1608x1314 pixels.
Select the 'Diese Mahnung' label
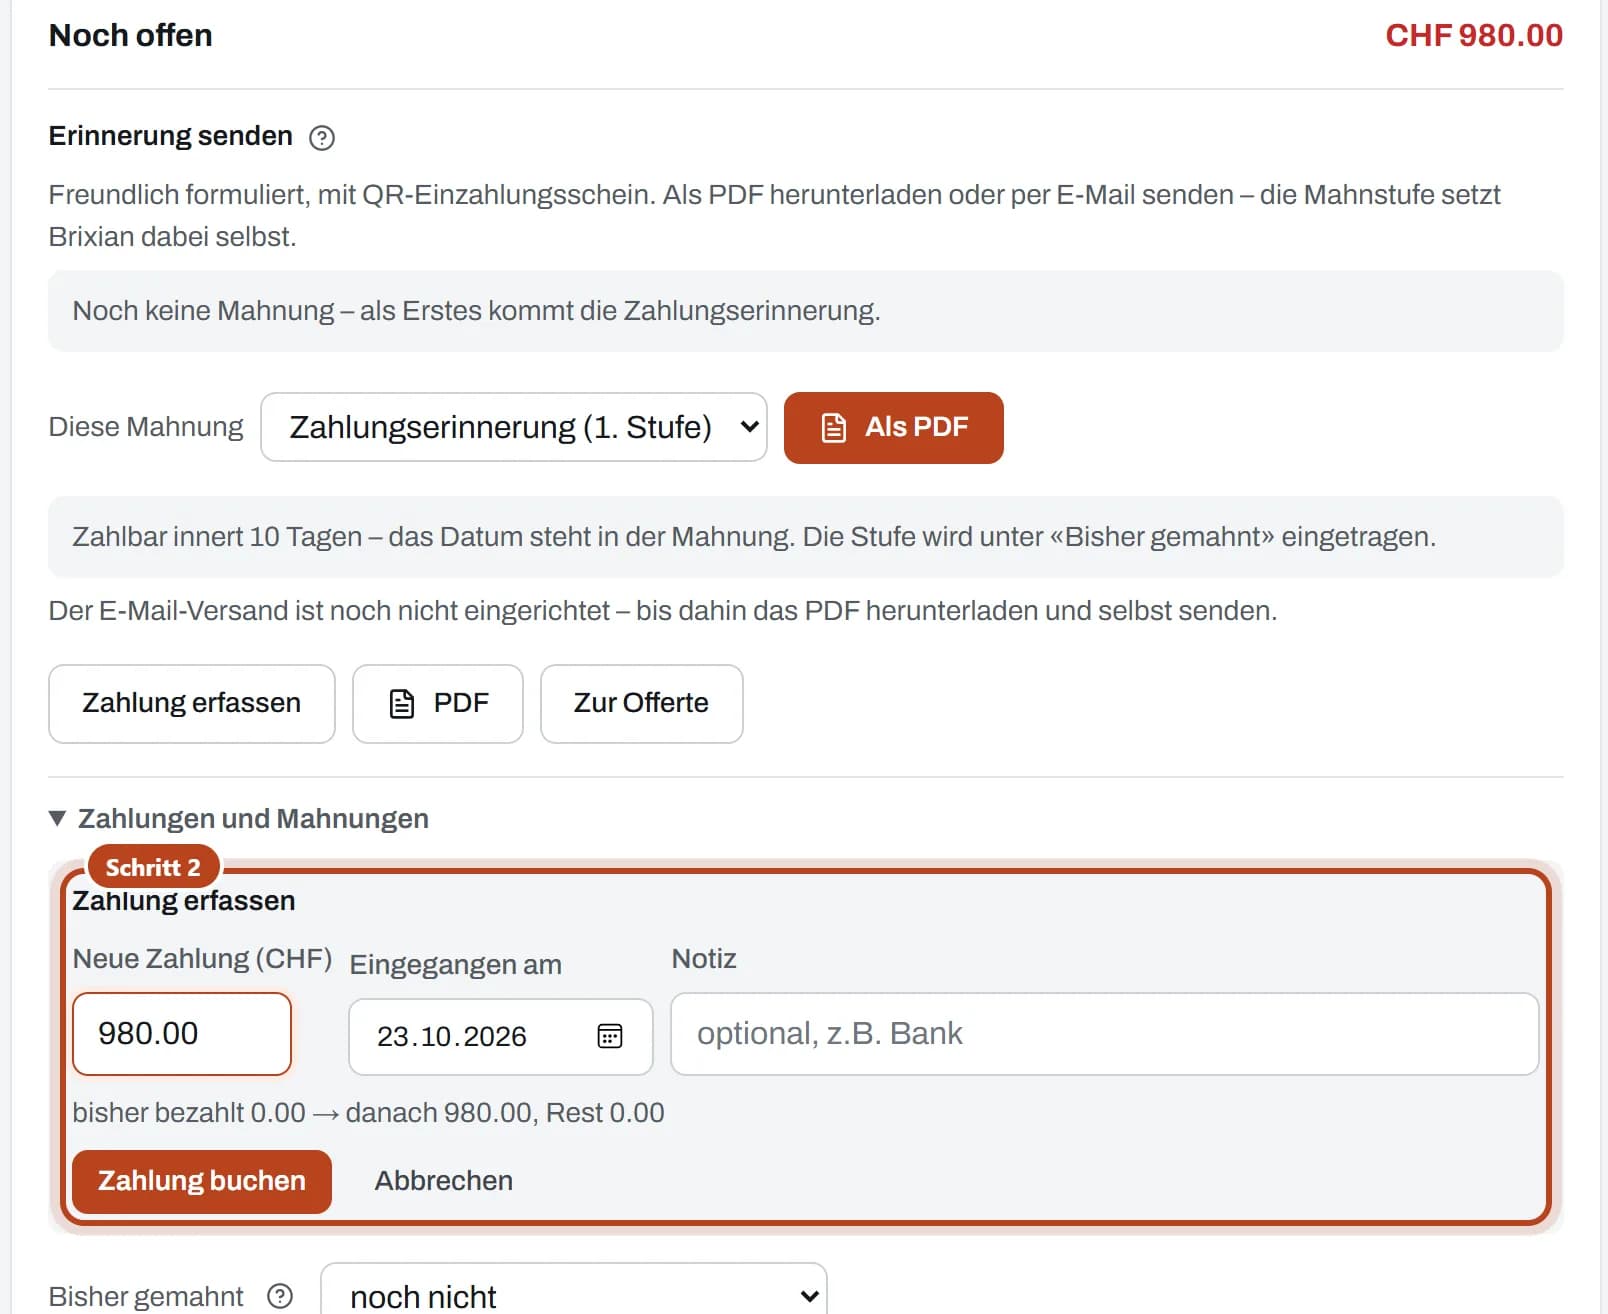coord(146,427)
